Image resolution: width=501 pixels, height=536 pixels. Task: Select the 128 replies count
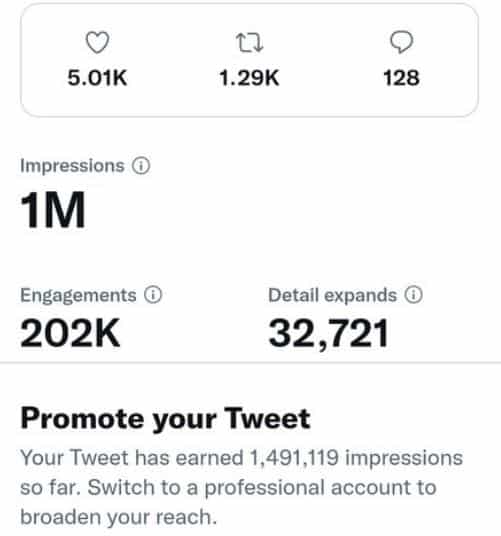click(401, 78)
